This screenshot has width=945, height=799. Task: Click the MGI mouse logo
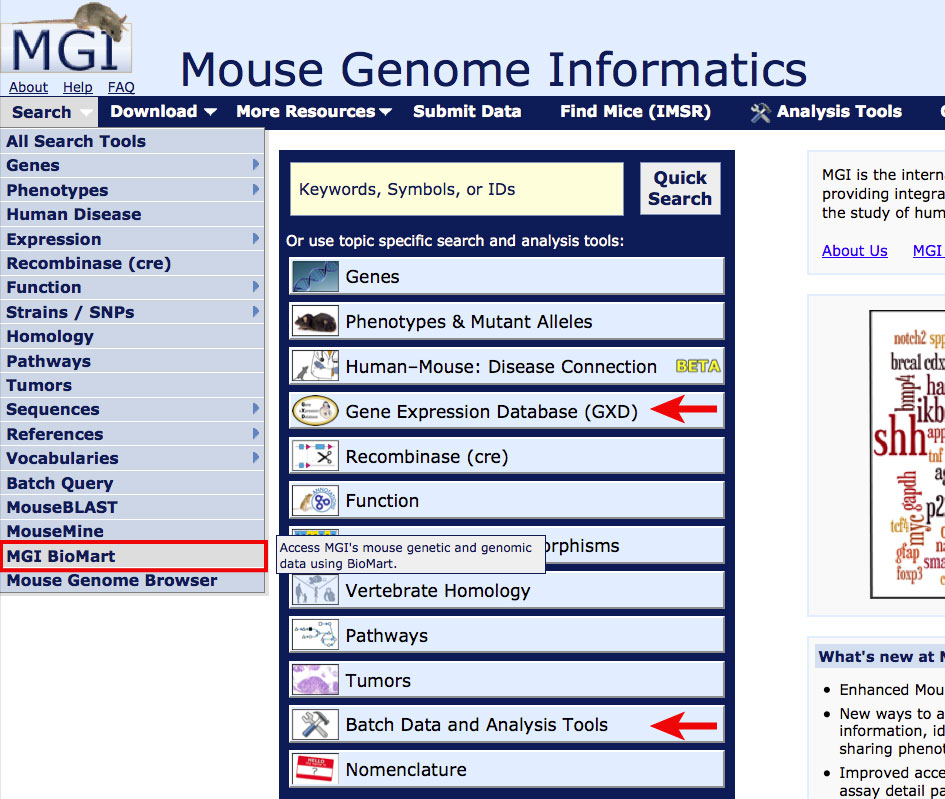tap(66, 39)
